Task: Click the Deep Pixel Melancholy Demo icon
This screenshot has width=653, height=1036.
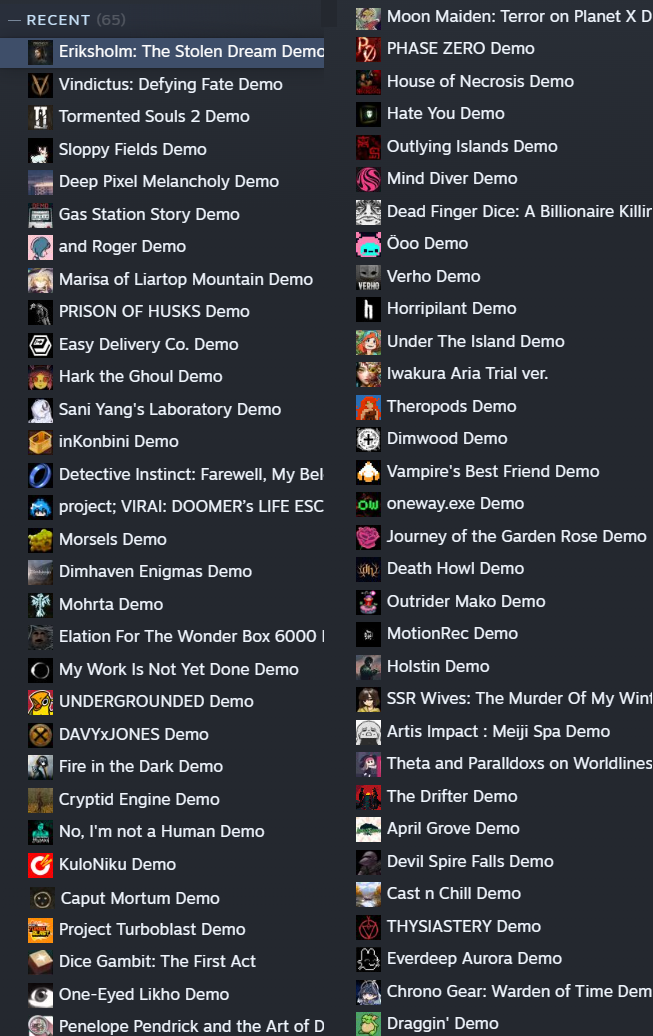Action: tap(40, 182)
